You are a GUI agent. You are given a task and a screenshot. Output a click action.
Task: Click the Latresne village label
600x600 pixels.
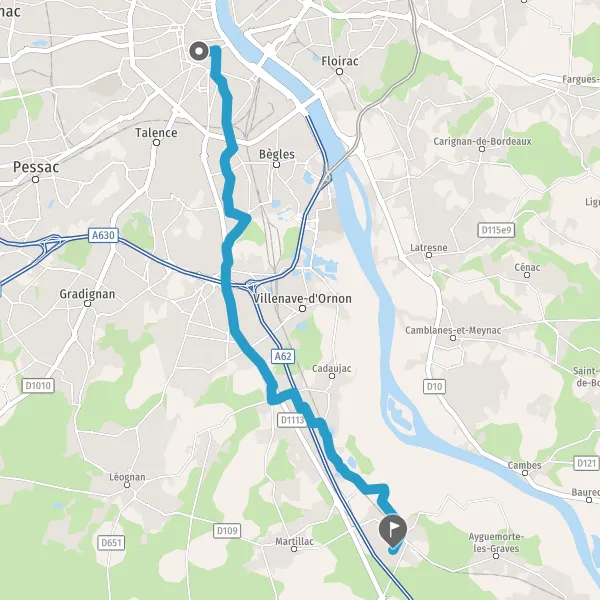[x=429, y=248]
